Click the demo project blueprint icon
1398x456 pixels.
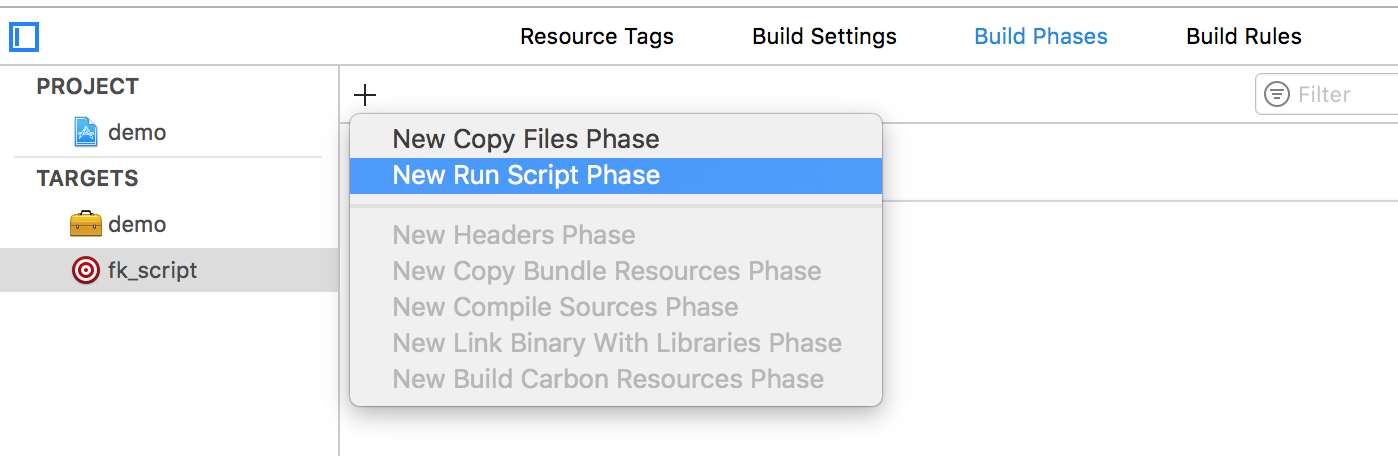tap(86, 132)
